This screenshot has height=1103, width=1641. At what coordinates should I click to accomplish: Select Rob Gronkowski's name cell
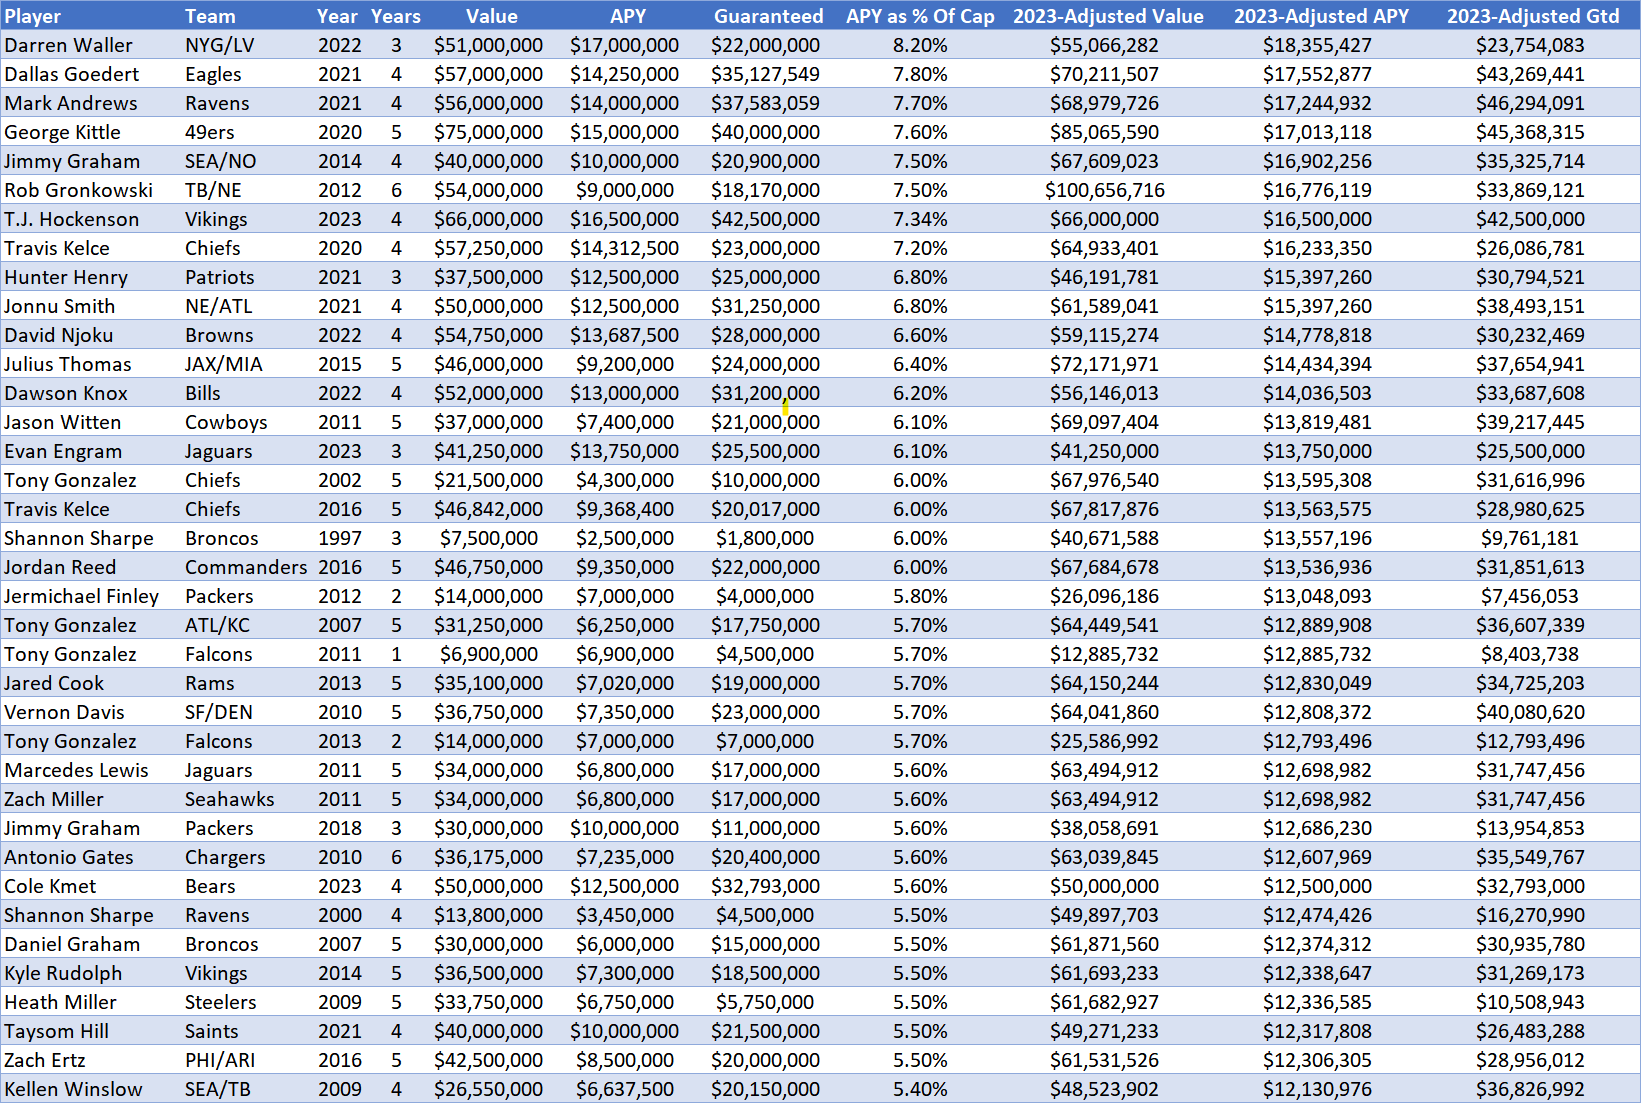click(78, 190)
